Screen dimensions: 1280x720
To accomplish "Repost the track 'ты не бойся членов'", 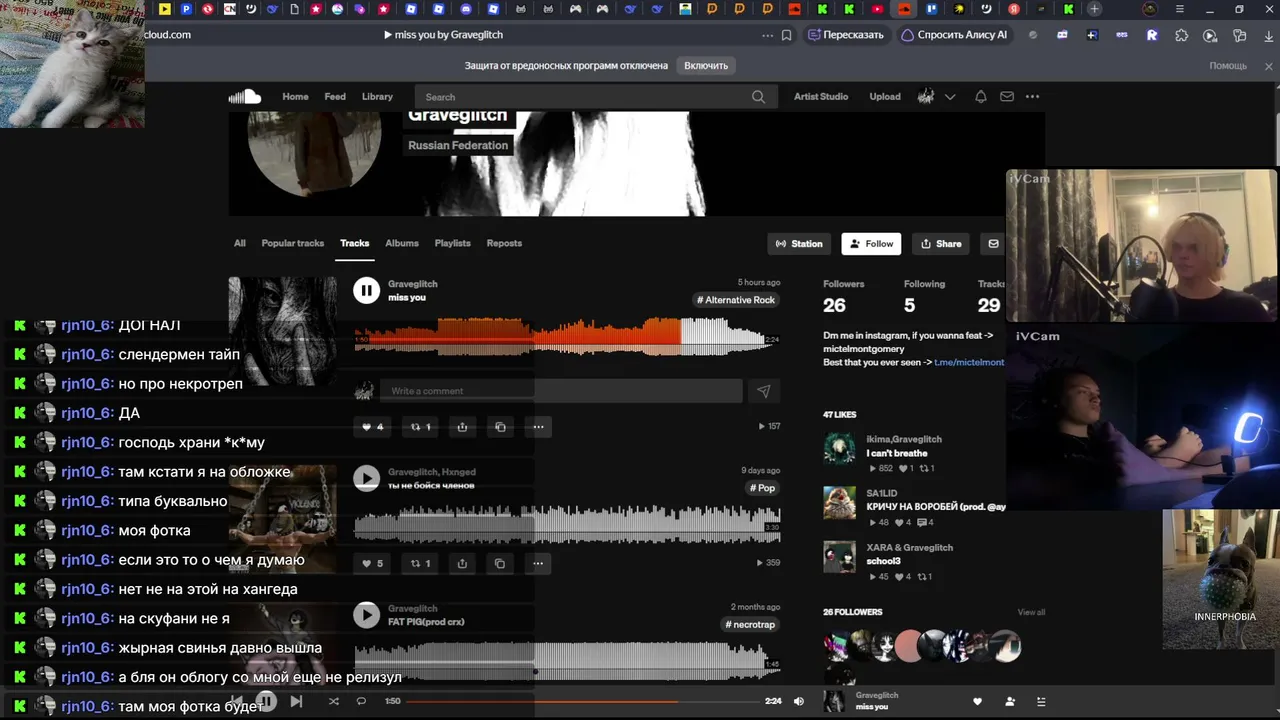I will (420, 563).
